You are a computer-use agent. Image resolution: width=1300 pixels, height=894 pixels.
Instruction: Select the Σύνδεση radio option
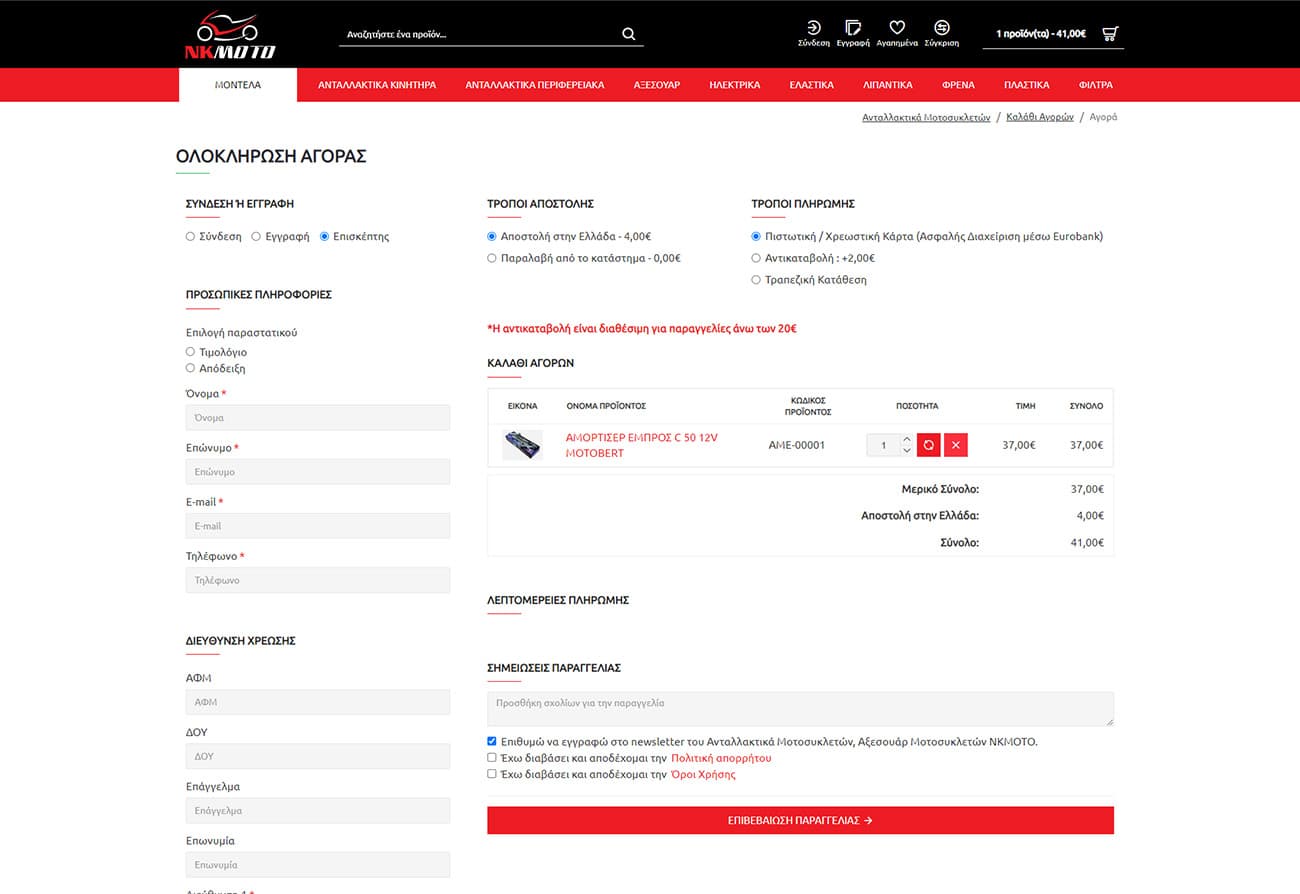tap(190, 237)
